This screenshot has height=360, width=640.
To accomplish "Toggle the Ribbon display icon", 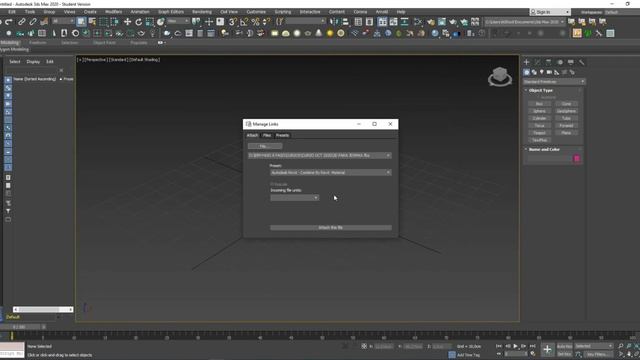I will click(x=382, y=22).
